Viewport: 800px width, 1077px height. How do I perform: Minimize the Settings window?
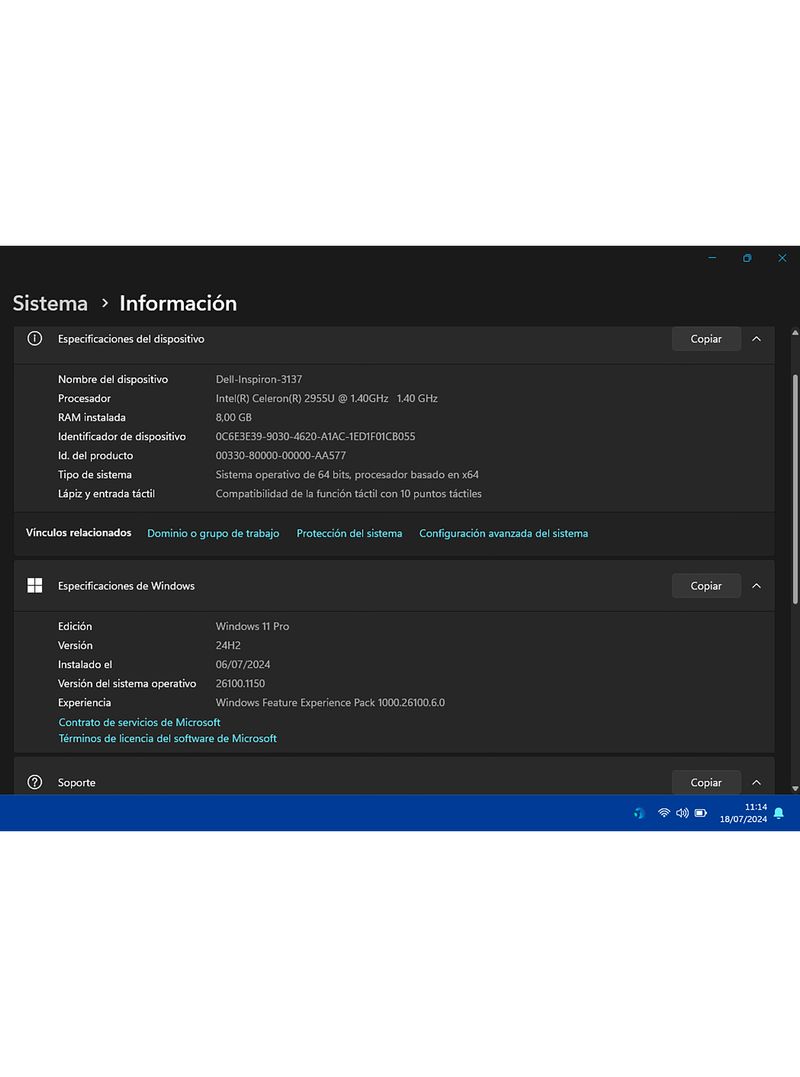pos(712,258)
